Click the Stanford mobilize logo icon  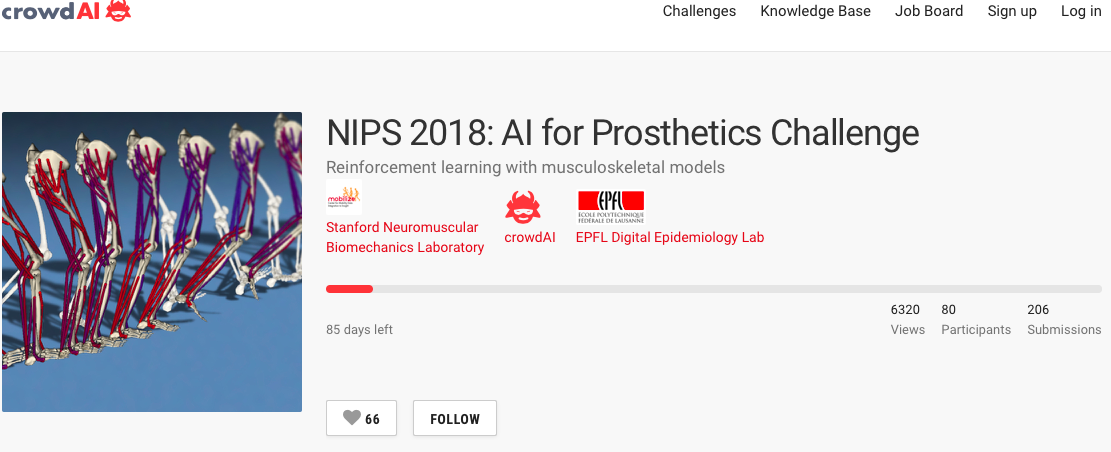[x=343, y=198]
